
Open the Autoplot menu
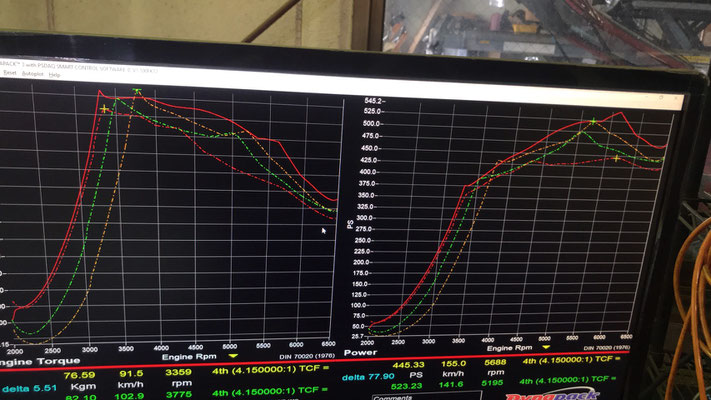click(x=33, y=74)
